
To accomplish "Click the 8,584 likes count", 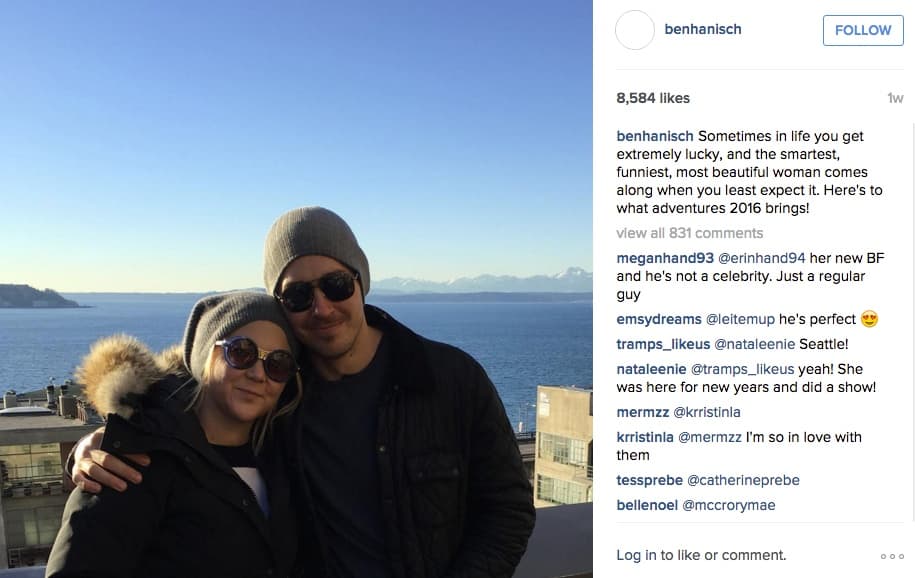I will click(653, 98).
